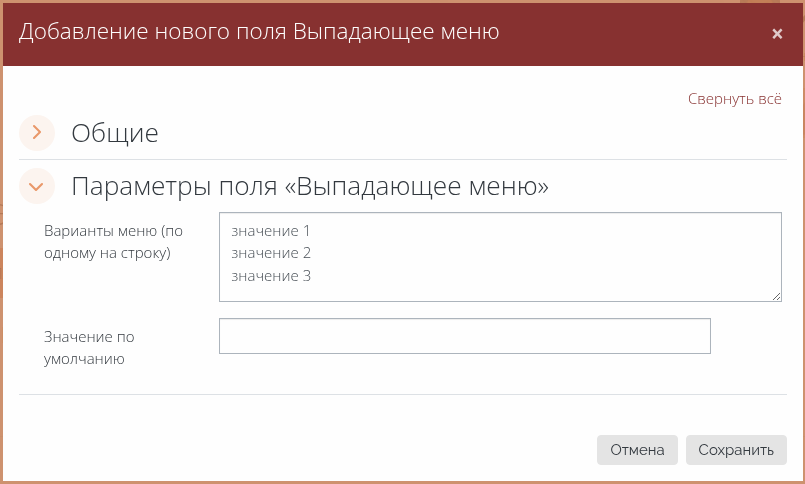This screenshot has width=805, height=484.
Task: Click the Параметры поля «Выпадающее меню» heading
Action: [310, 187]
